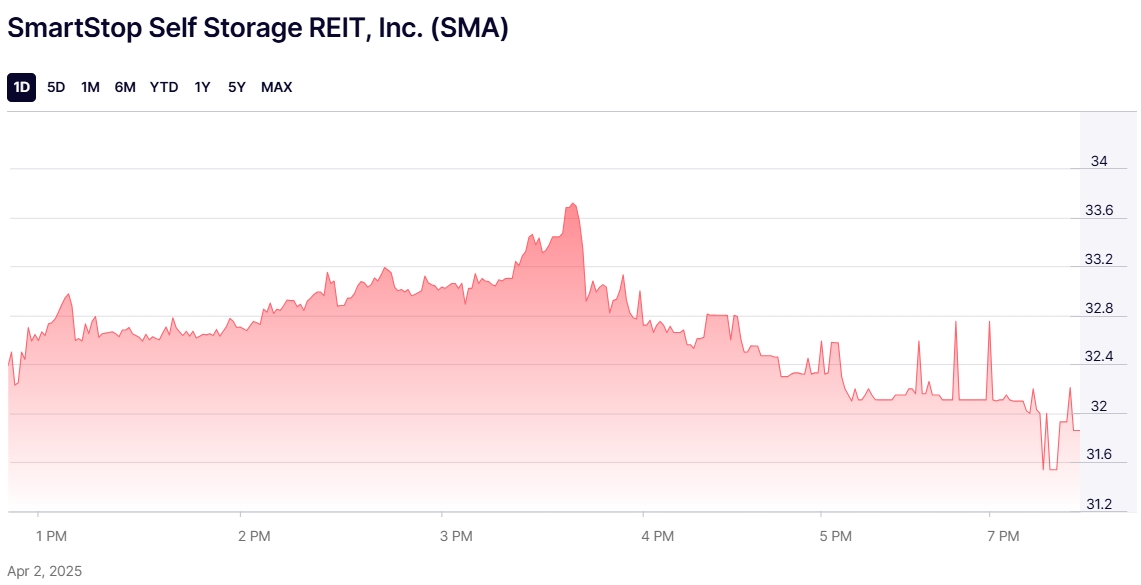Viewport: 1141px width, 585px height.
Task: Click the 34 price axis label
Action: [1099, 162]
